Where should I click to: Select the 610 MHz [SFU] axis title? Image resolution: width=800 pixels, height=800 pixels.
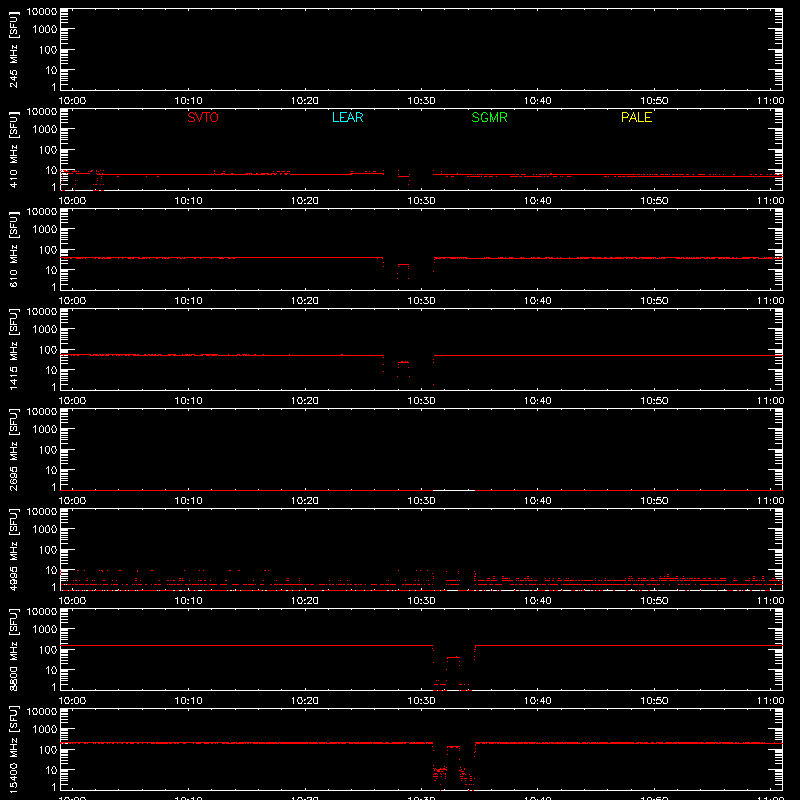(x=13, y=249)
